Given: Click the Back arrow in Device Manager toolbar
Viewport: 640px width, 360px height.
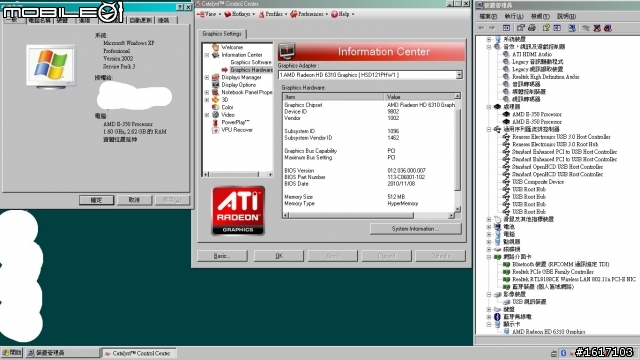Looking at the screenshot, I should pos(481,28).
